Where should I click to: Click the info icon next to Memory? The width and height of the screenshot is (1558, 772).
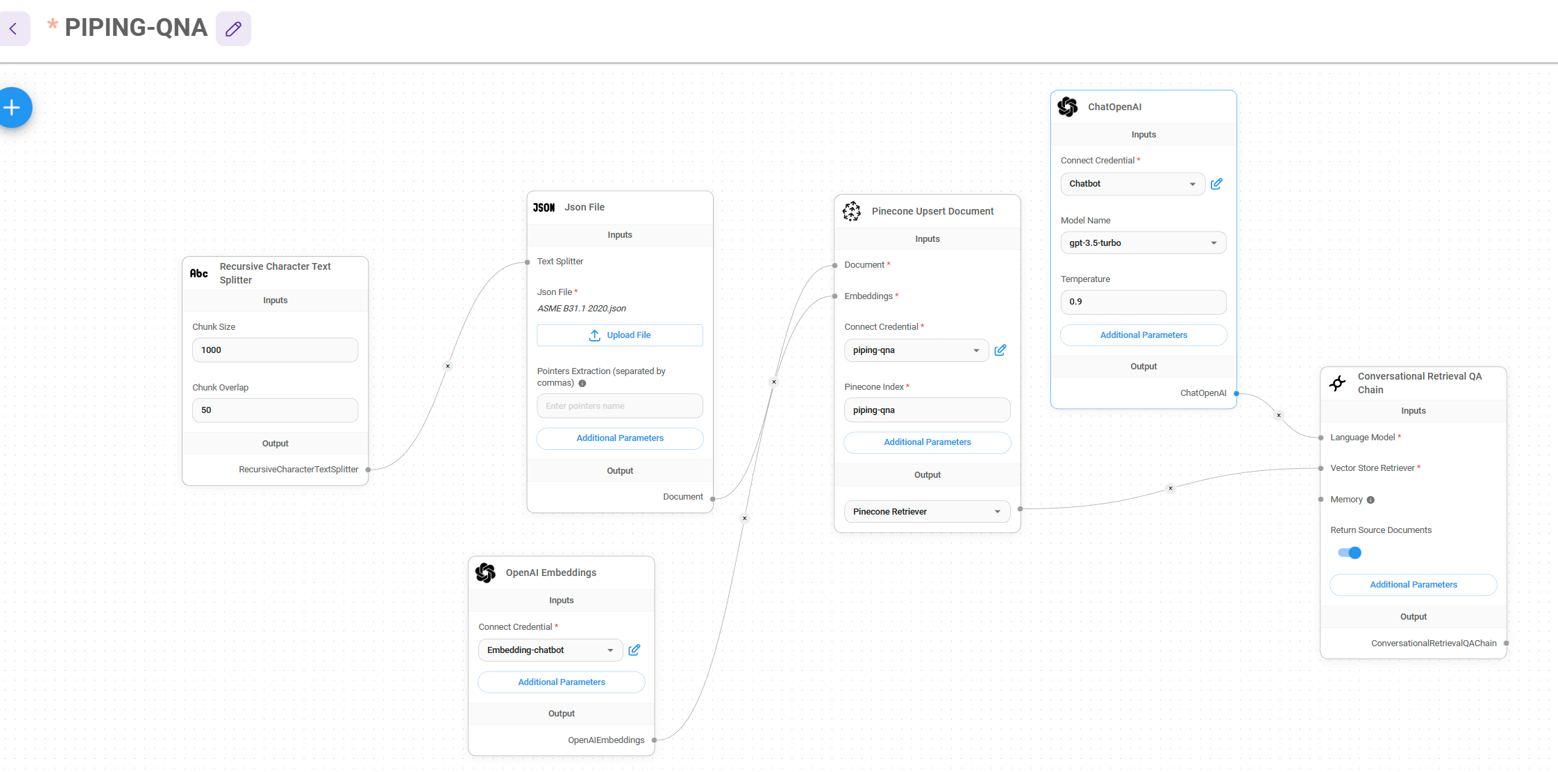(x=1370, y=499)
